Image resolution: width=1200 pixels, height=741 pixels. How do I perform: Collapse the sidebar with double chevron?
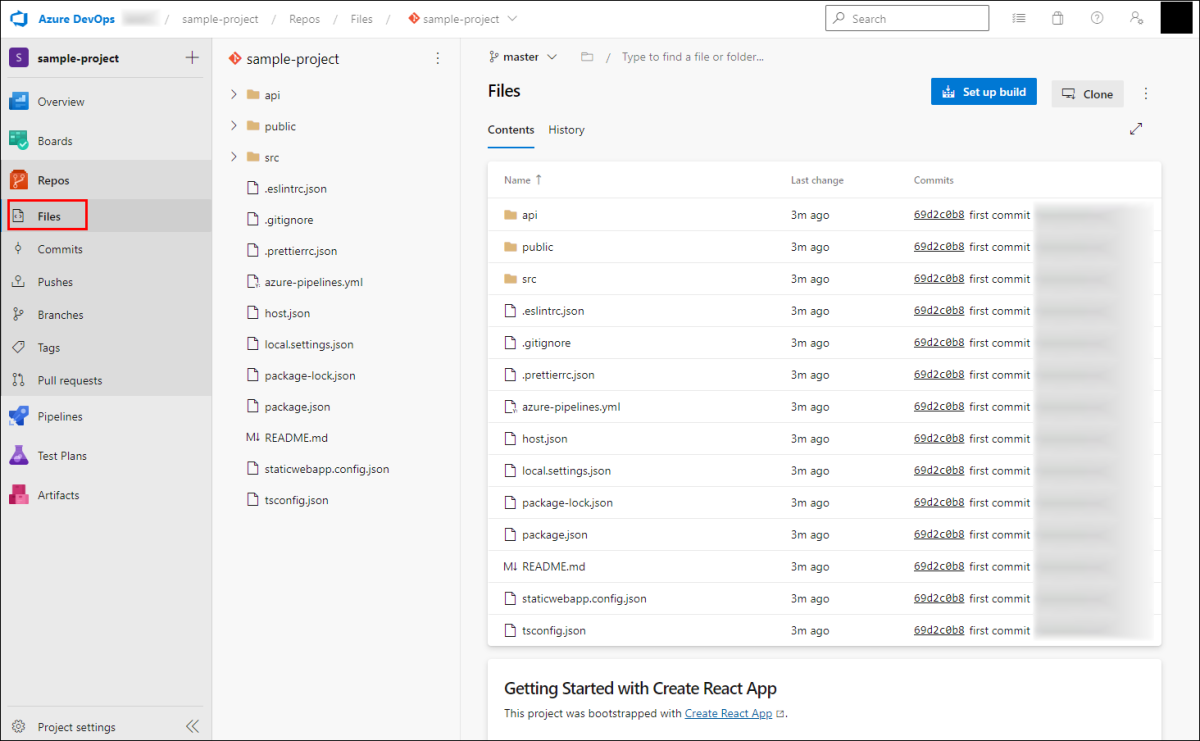tap(193, 727)
